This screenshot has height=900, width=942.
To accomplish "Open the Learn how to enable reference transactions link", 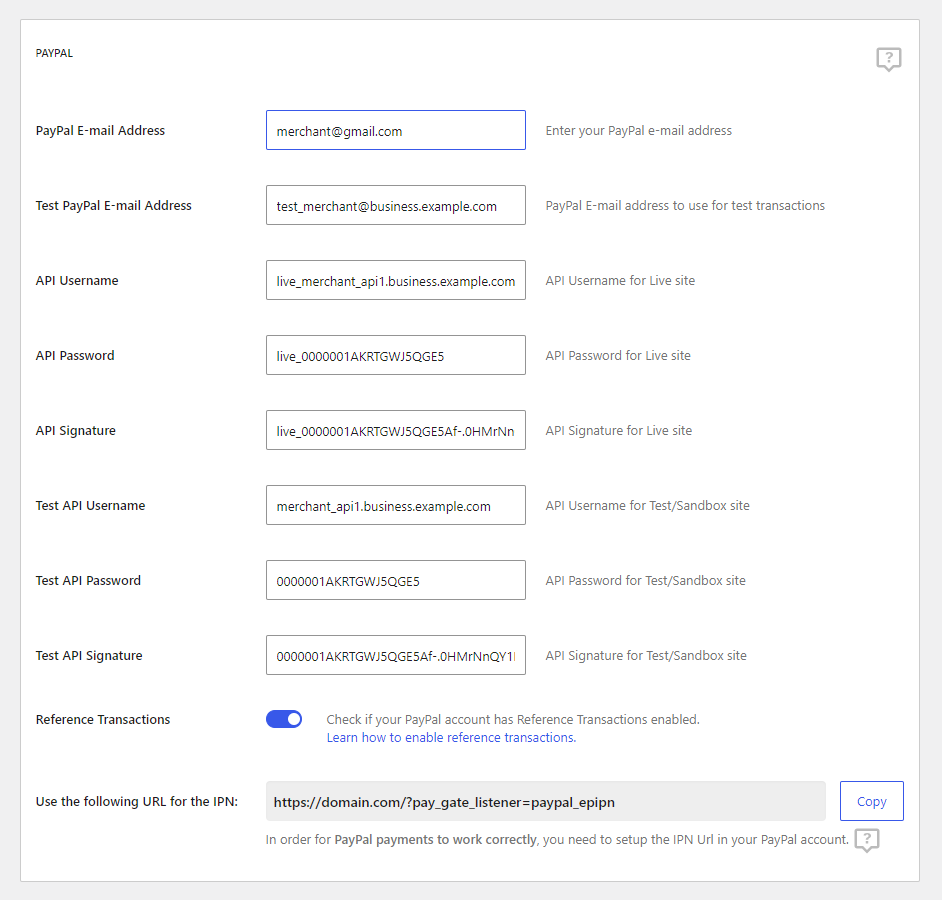I will point(451,737).
